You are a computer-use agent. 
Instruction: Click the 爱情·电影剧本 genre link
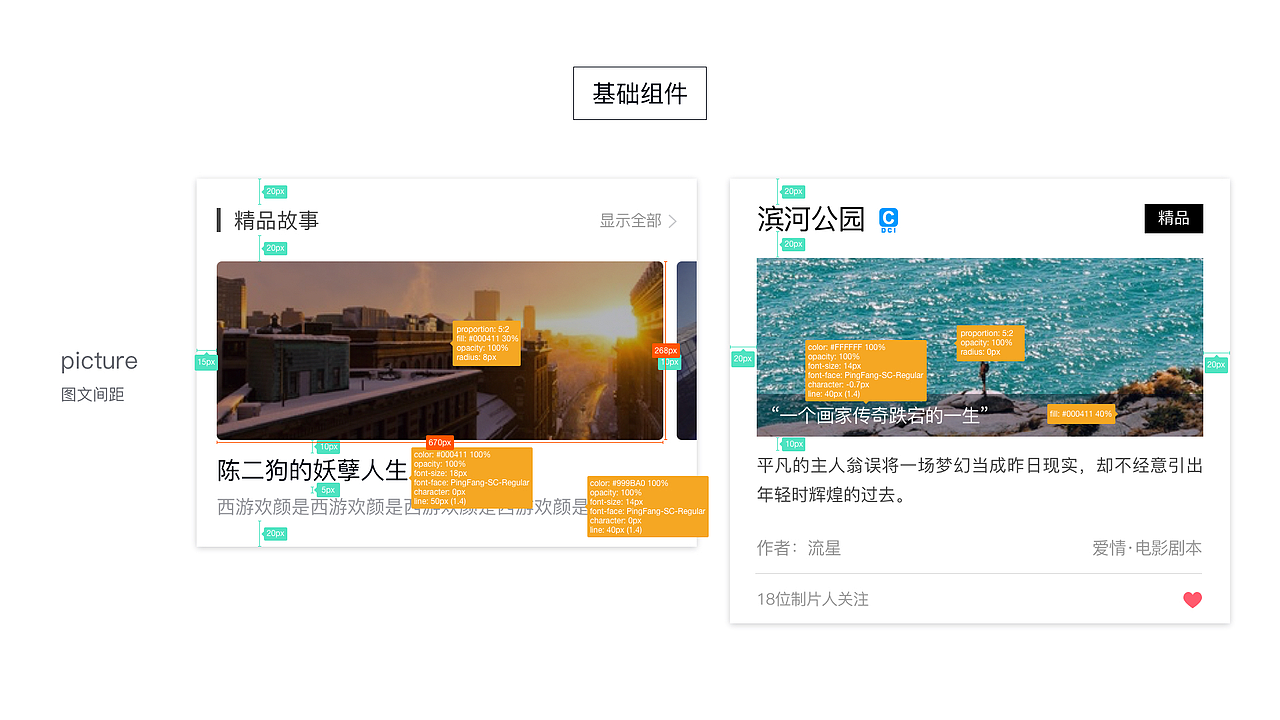(1147, 548)
